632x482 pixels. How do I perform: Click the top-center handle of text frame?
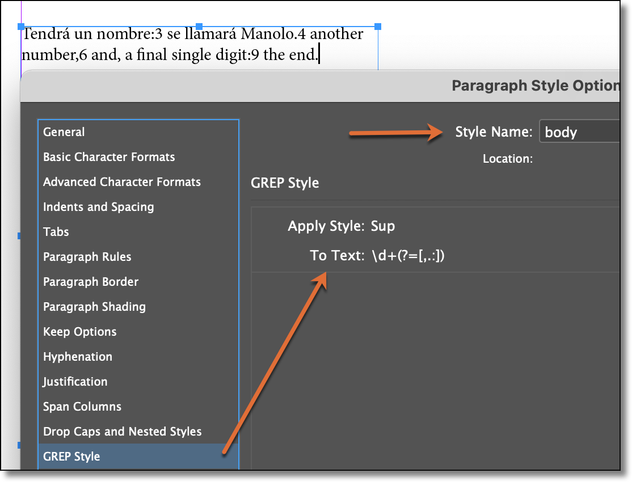(x=200, y=26)
